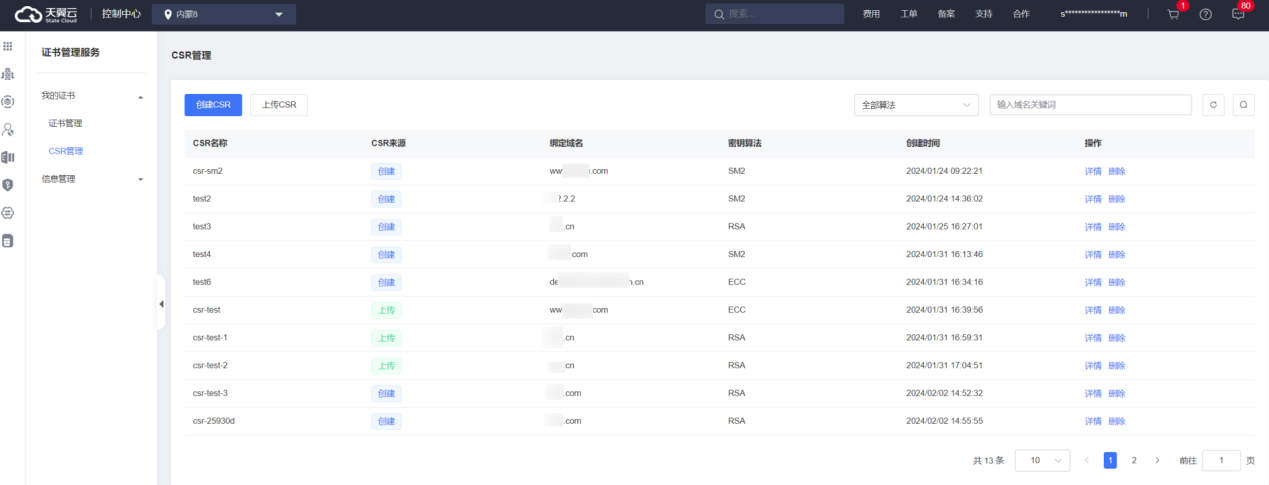Viewport: 1269px width, 485px height.
Task: Select CSR管理 in the side menu
Action: (x=66, y=151)
